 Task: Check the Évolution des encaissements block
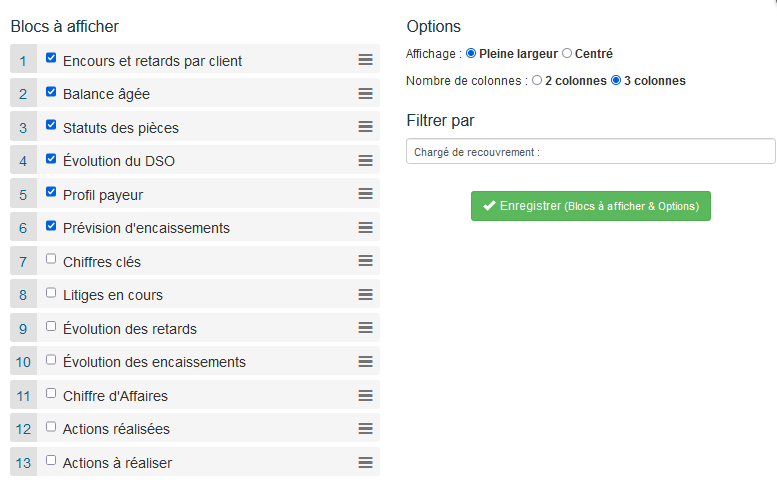click(x=51, y=359)
